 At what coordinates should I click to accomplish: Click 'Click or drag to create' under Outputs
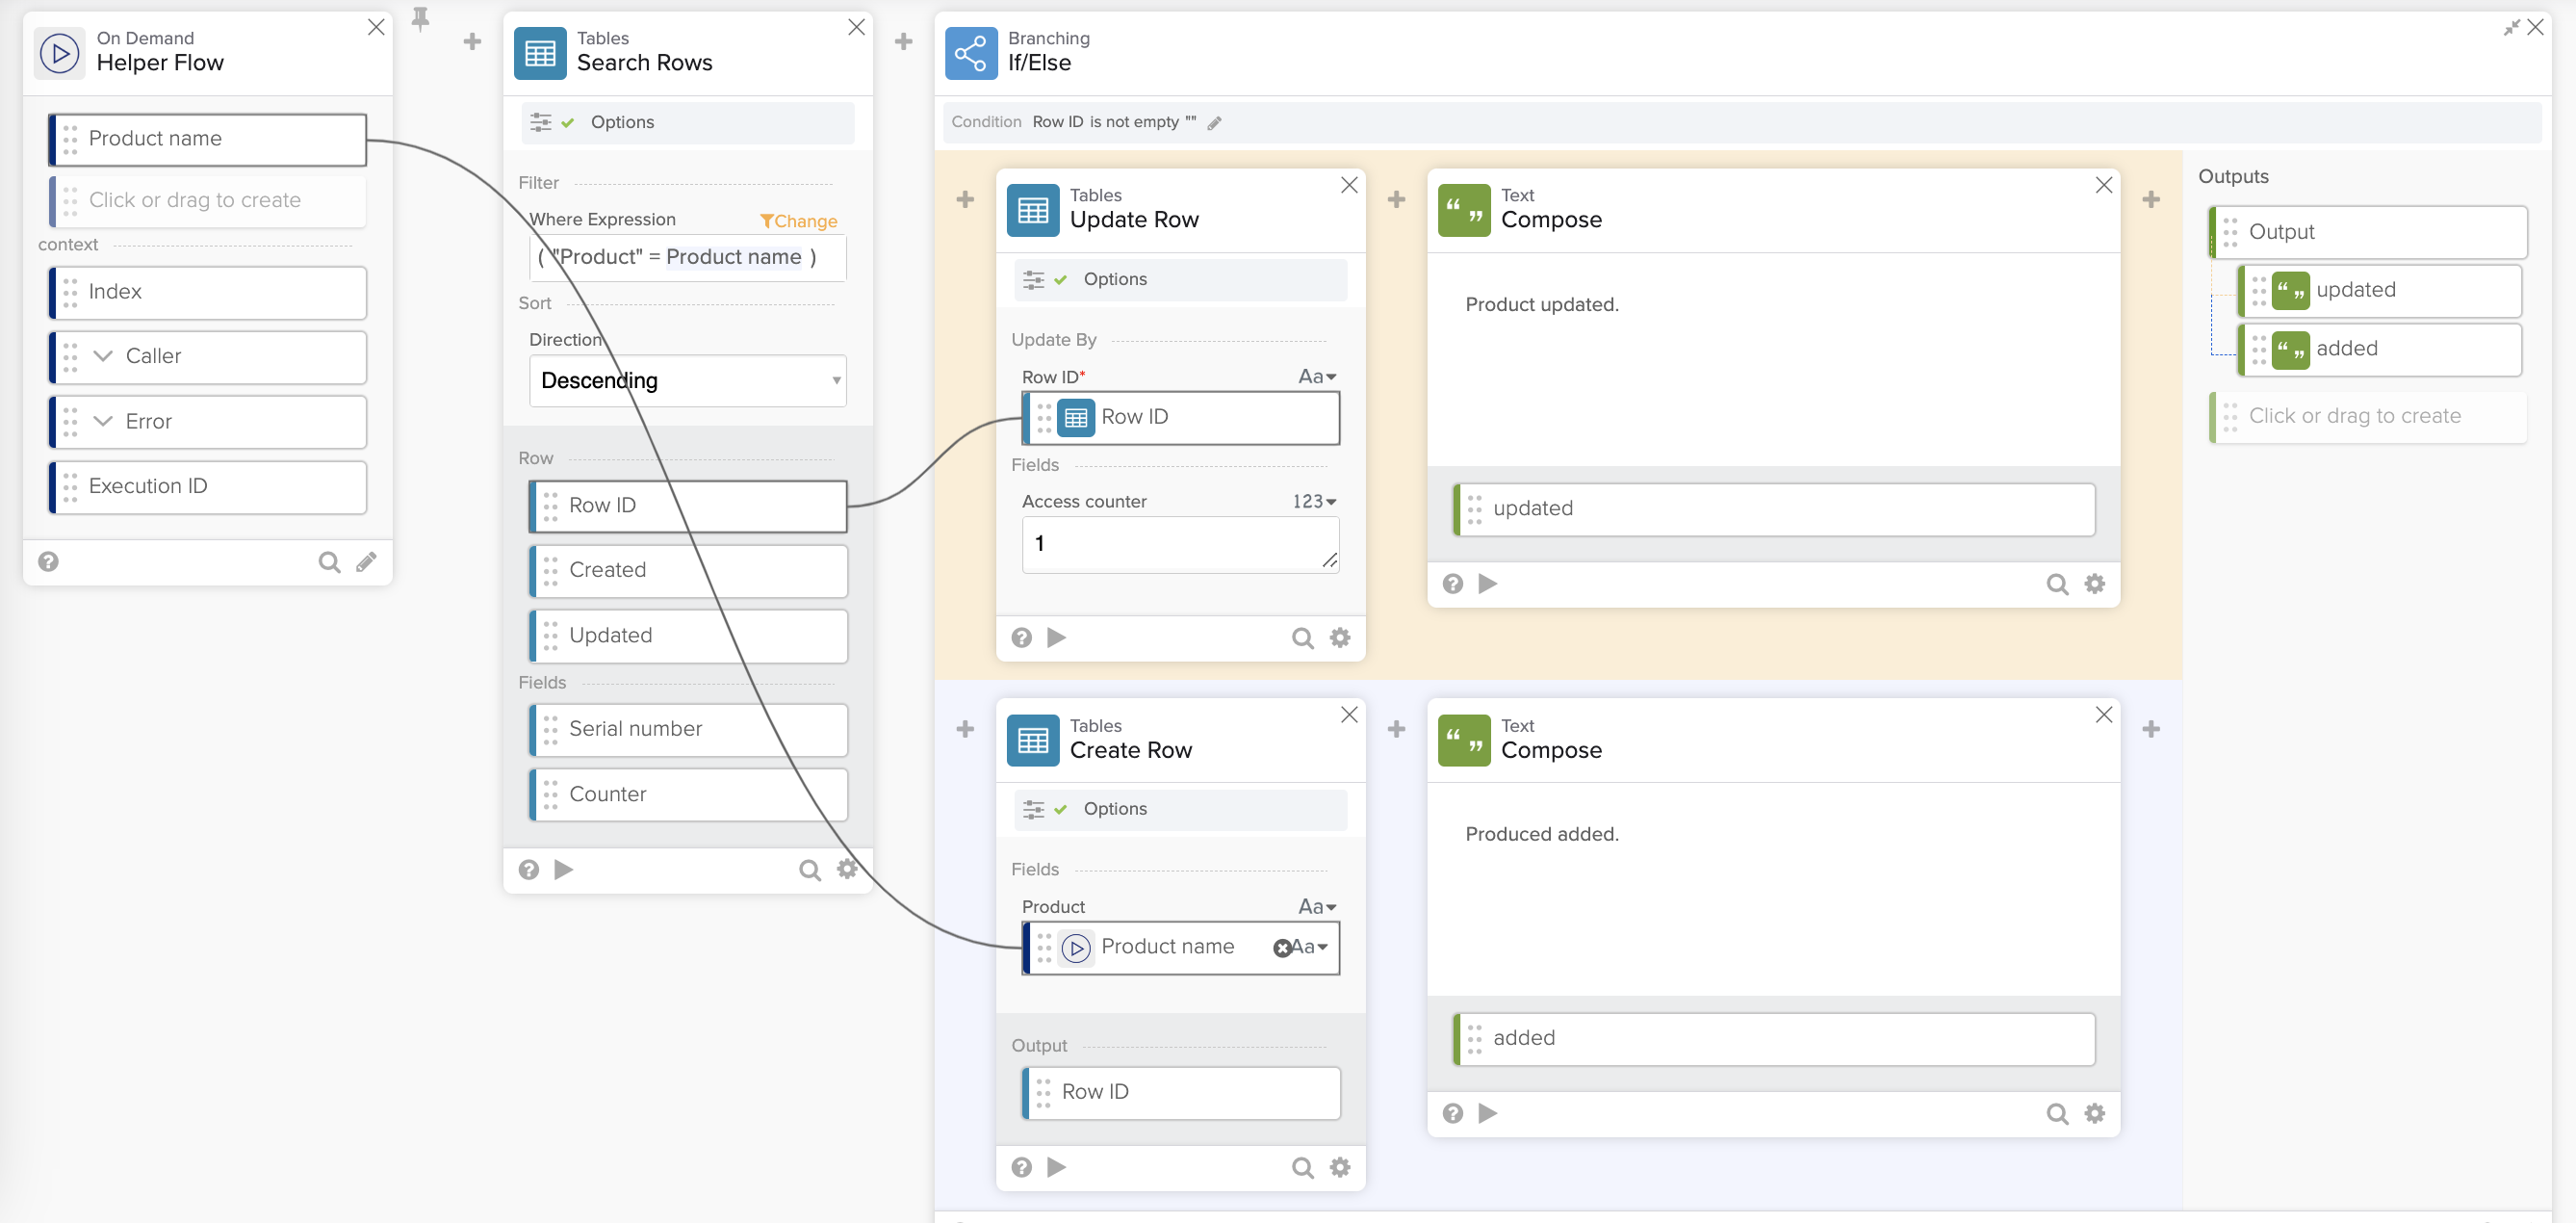click(x=2354, y=416)
